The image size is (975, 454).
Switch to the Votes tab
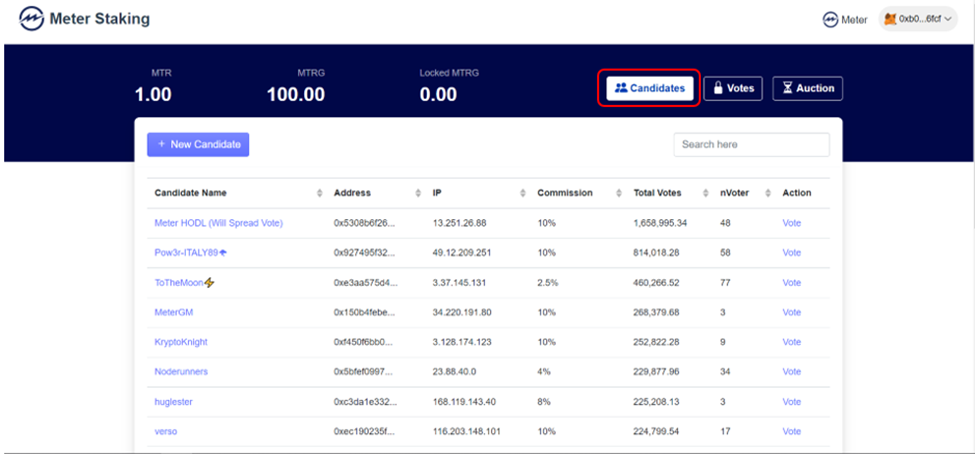point(733,88)
